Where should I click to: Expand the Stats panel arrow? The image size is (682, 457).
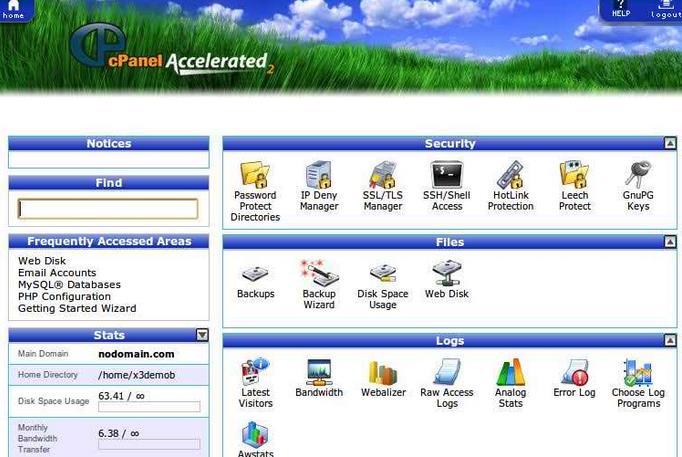click(x=202, y=335)
